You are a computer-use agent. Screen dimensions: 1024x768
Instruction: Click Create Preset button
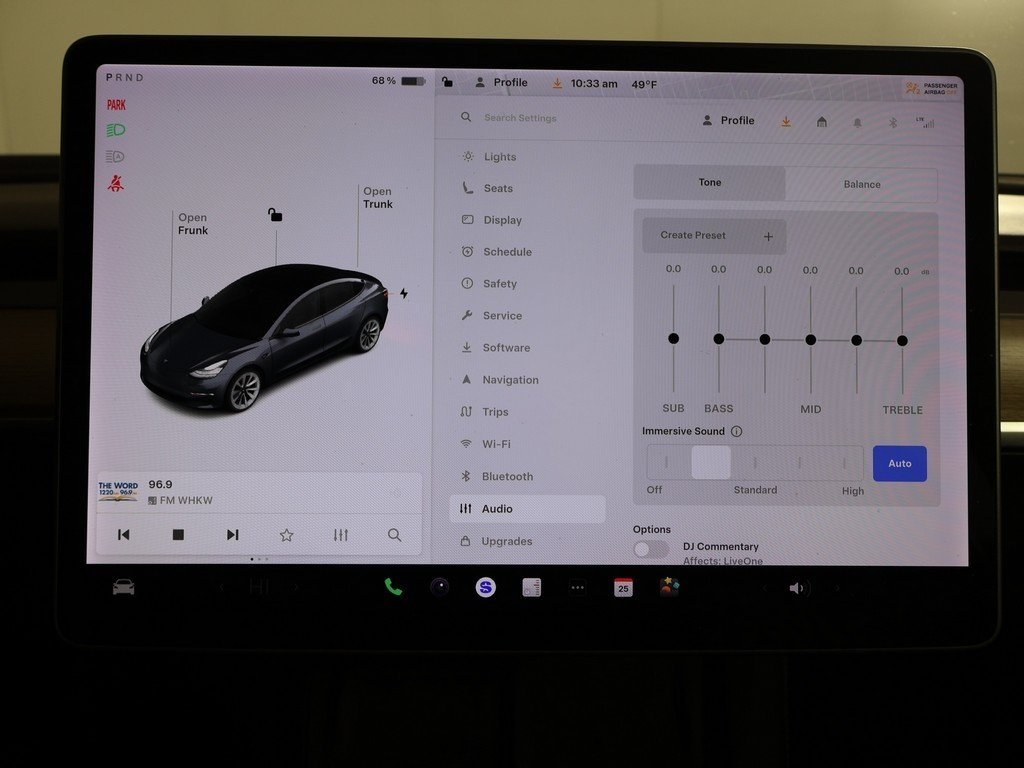coord(714,236)
